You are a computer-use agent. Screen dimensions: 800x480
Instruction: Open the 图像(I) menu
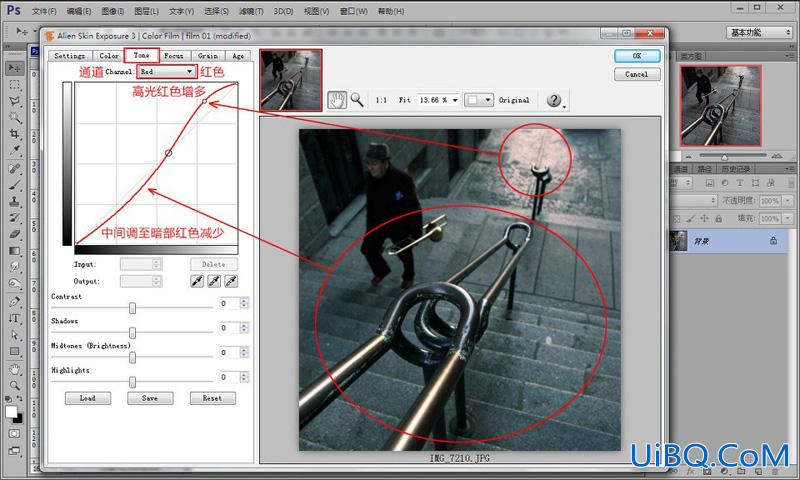112,11
